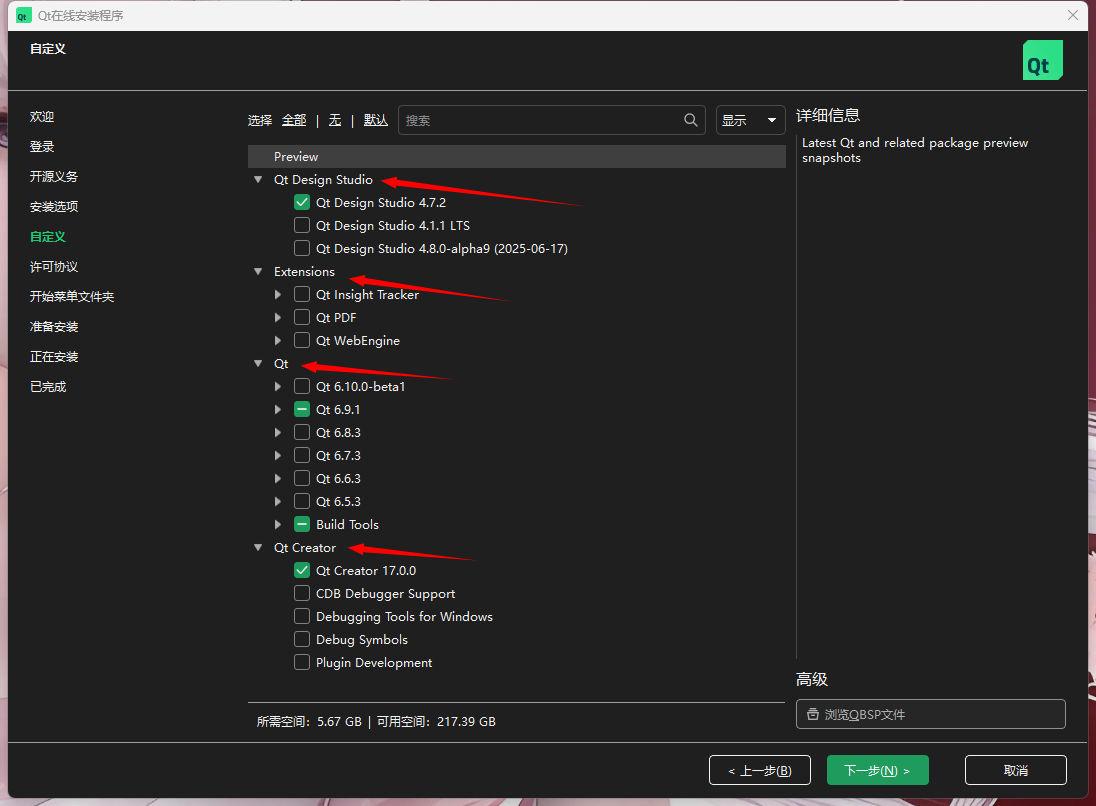Expand the Qt 6.8.3 node

point(278,433)
